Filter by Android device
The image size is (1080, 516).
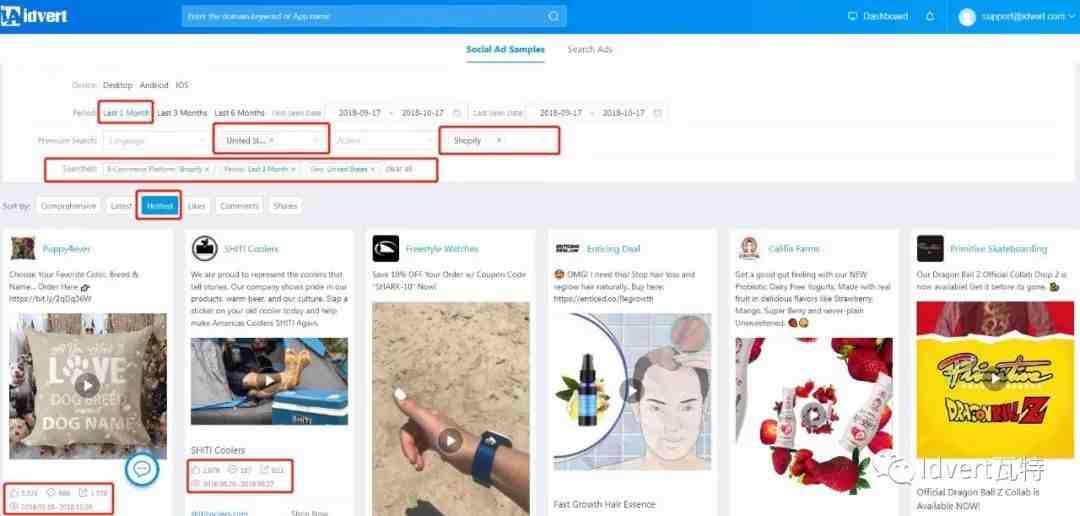(x=154, y=85)
